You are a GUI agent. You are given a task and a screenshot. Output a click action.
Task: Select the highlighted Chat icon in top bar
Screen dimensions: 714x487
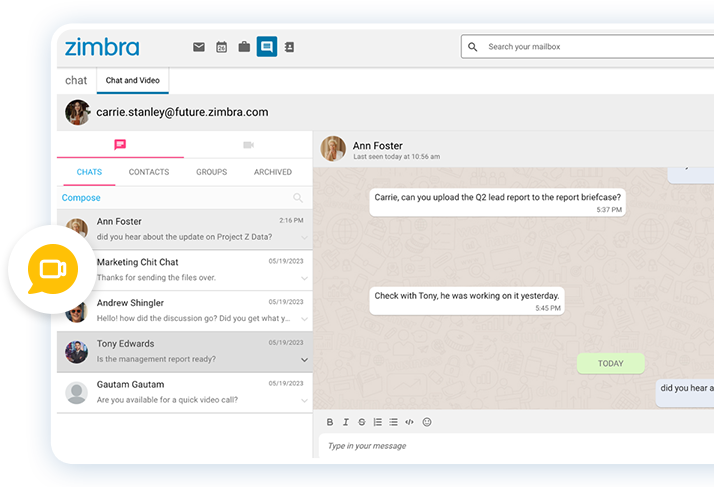point(267,46)
